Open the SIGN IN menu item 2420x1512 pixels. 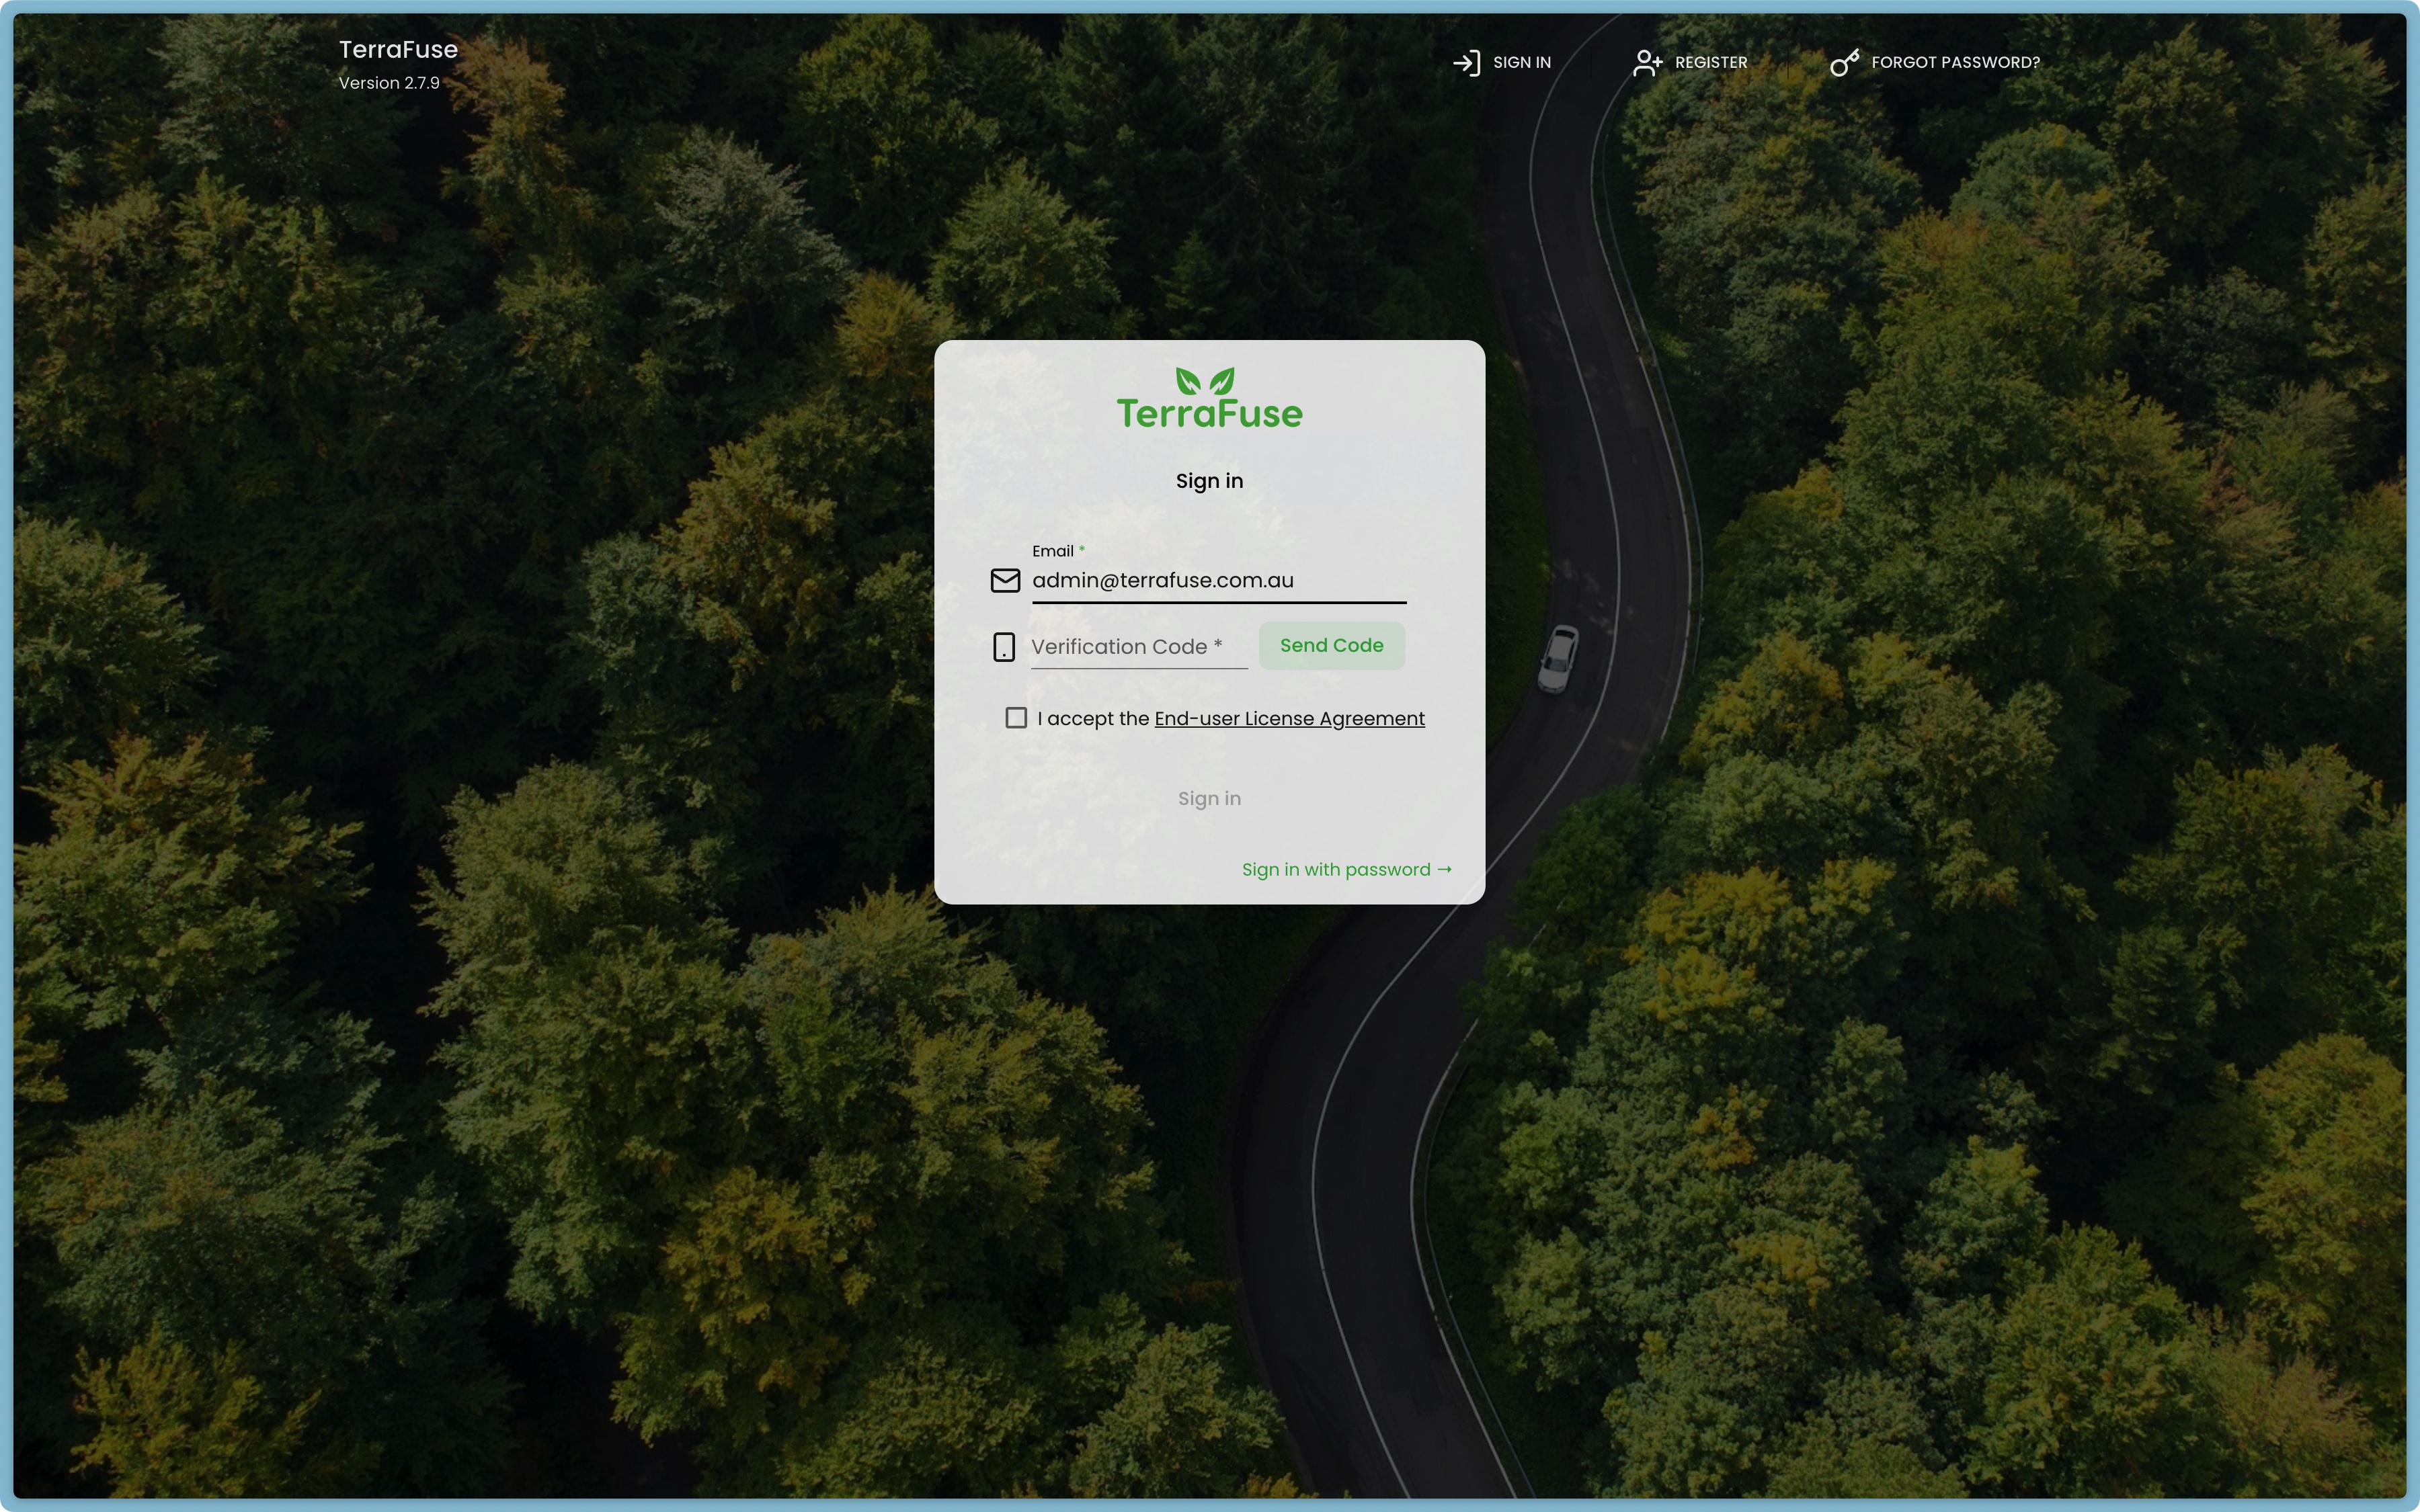point(1521,63)
